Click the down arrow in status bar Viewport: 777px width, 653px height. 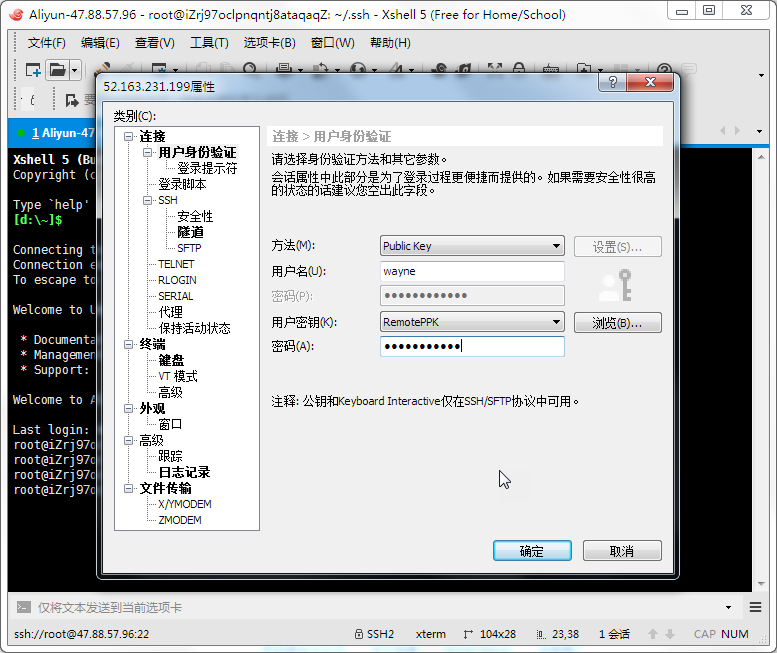click(670, 634)
